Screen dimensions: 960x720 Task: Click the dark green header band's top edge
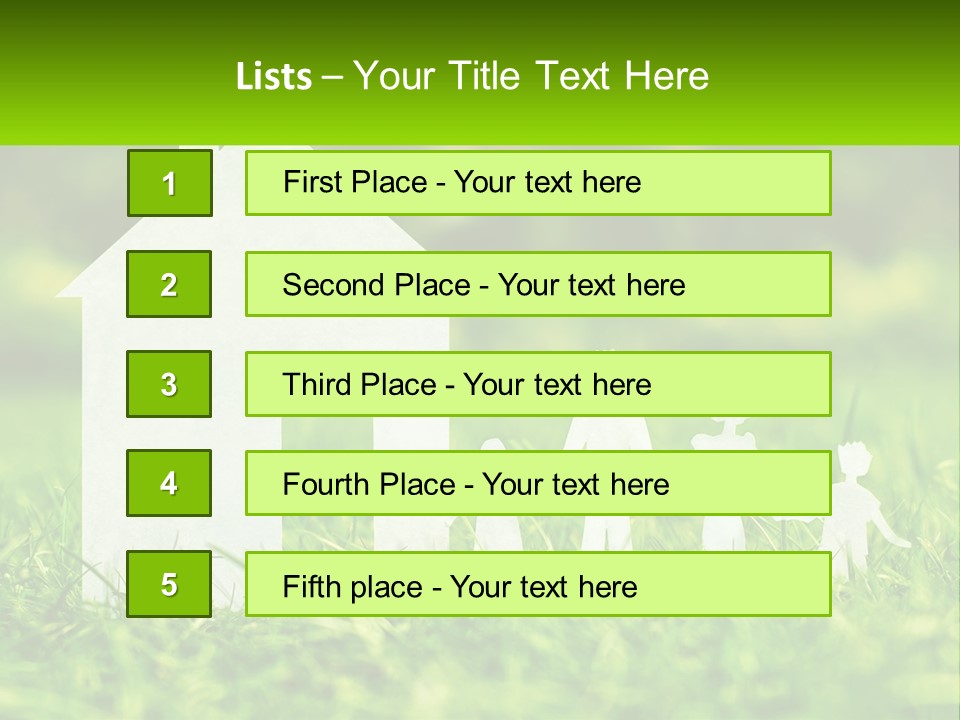(480, 5)
